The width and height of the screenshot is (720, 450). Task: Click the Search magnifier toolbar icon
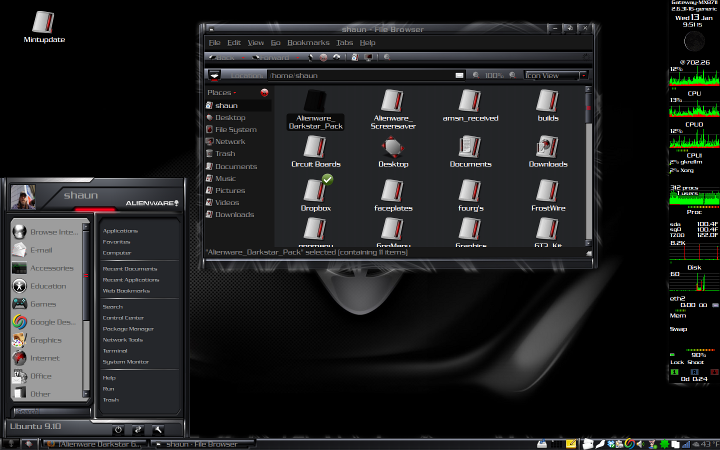click(387, 57)
